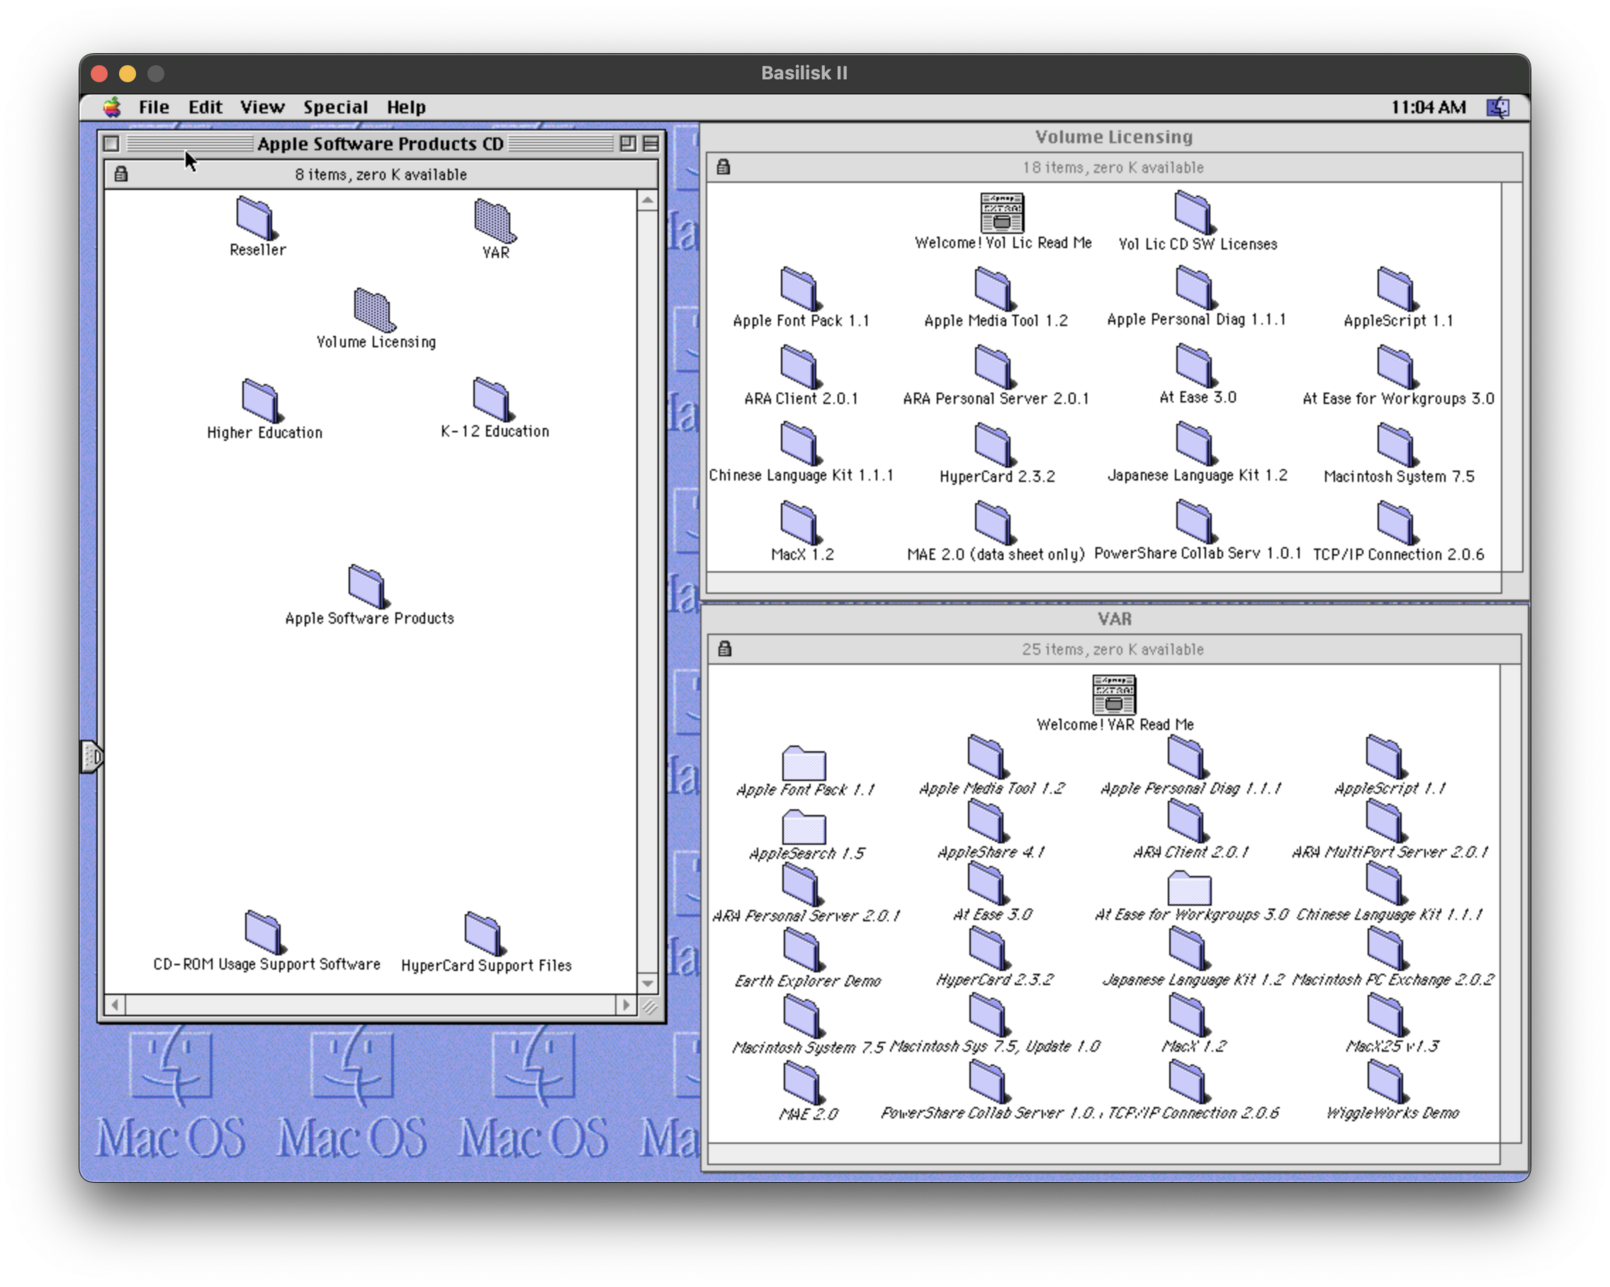The height and width of the screenshot is (1287, 1610).
Task: Select TCP/IP Connection 2.0.6 in Volume Licensing
Action: click(1396, 522)
